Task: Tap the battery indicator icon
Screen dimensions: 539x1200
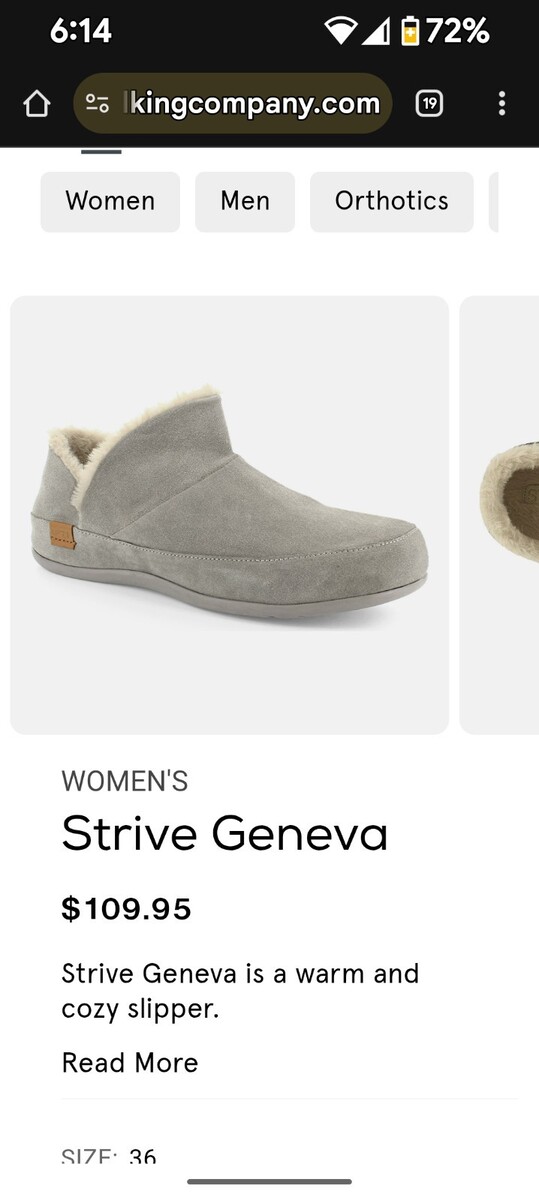Action: (x=410, y=32)
